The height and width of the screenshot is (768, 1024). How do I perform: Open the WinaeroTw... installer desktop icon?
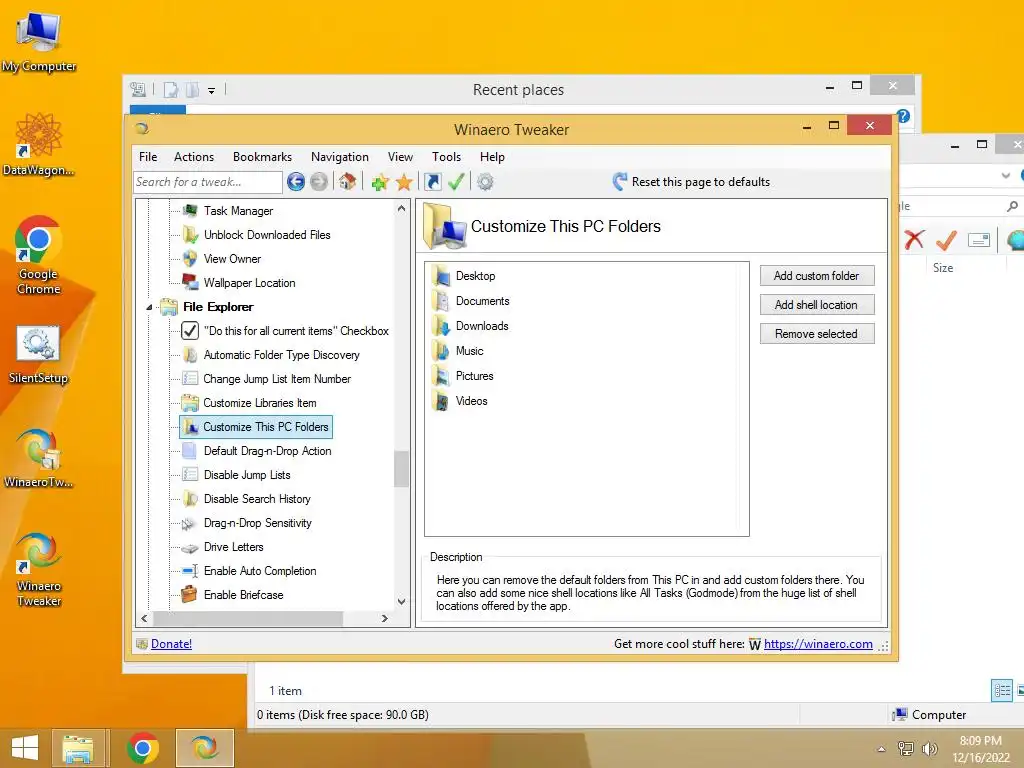pyautogui.click(x=39, y=457)
